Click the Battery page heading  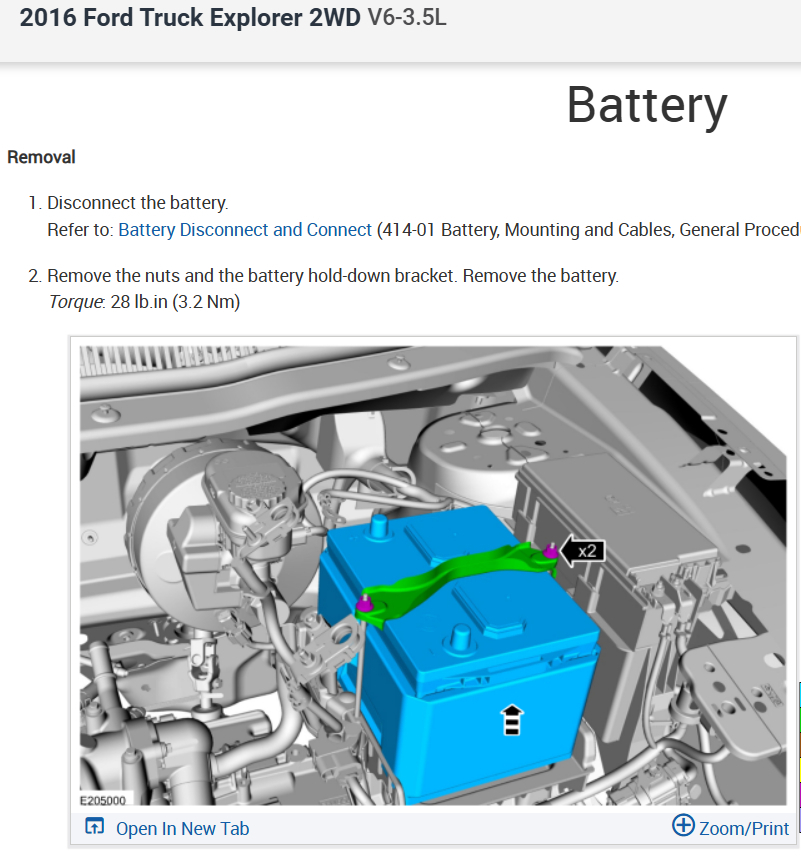pos(647,105)
